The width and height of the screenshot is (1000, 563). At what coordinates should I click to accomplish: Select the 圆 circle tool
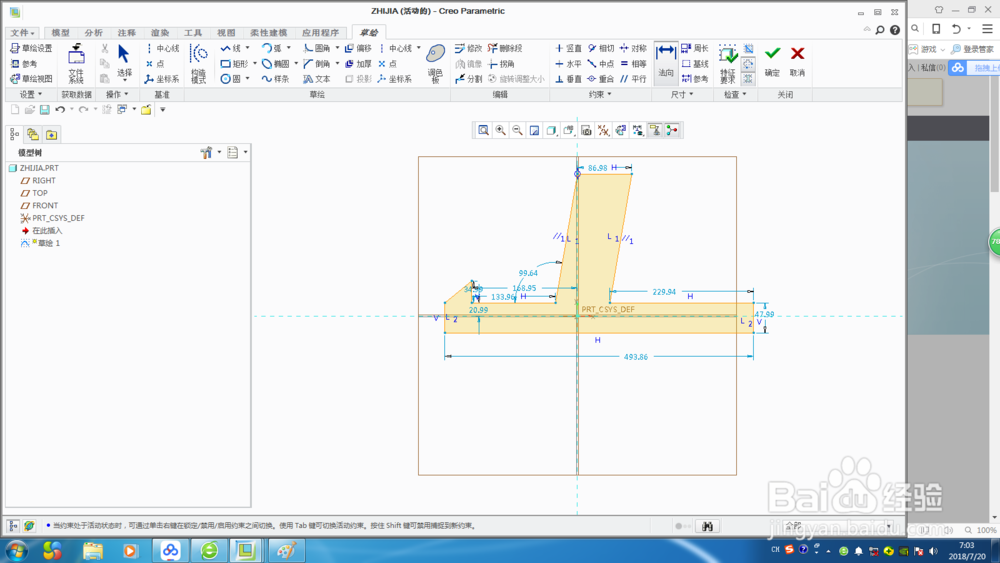231,79
